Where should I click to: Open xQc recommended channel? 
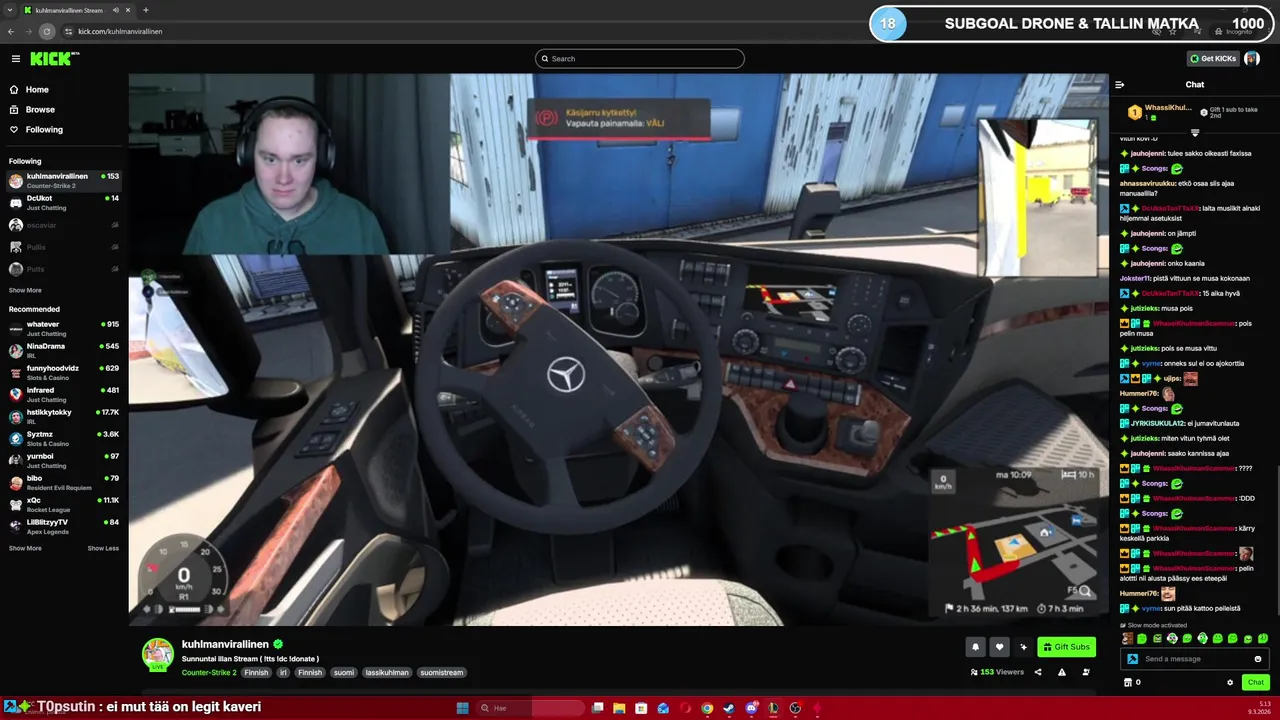tap(64, 505)
